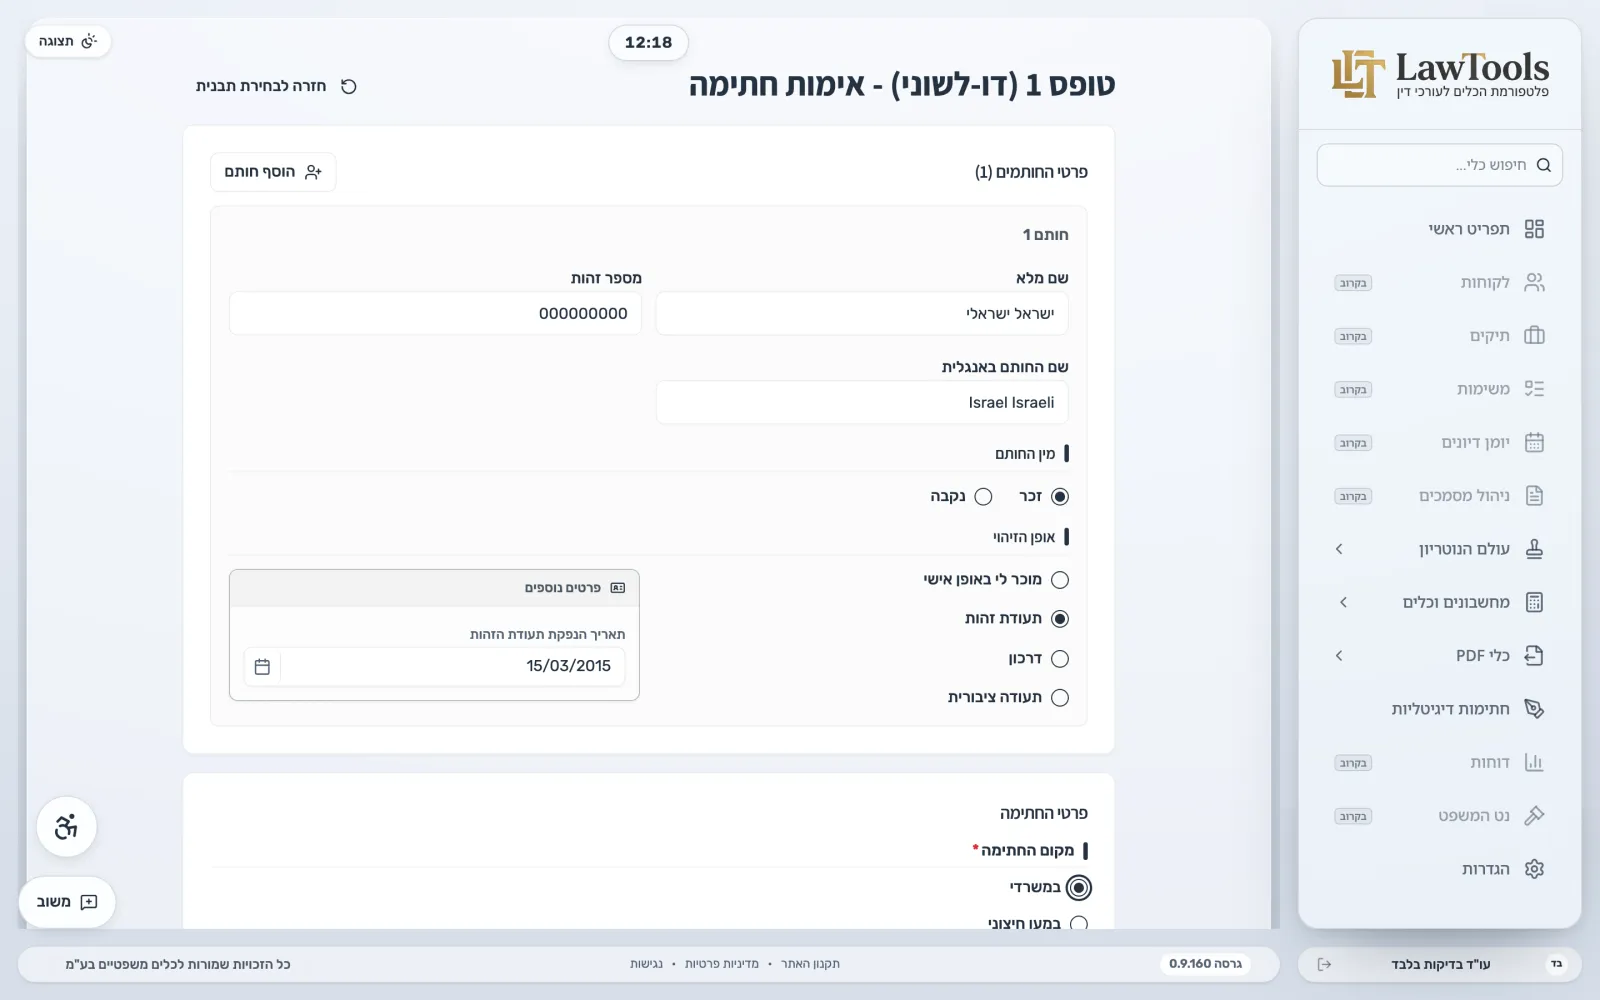Click the PDF tools file icon

(1534, 655)
